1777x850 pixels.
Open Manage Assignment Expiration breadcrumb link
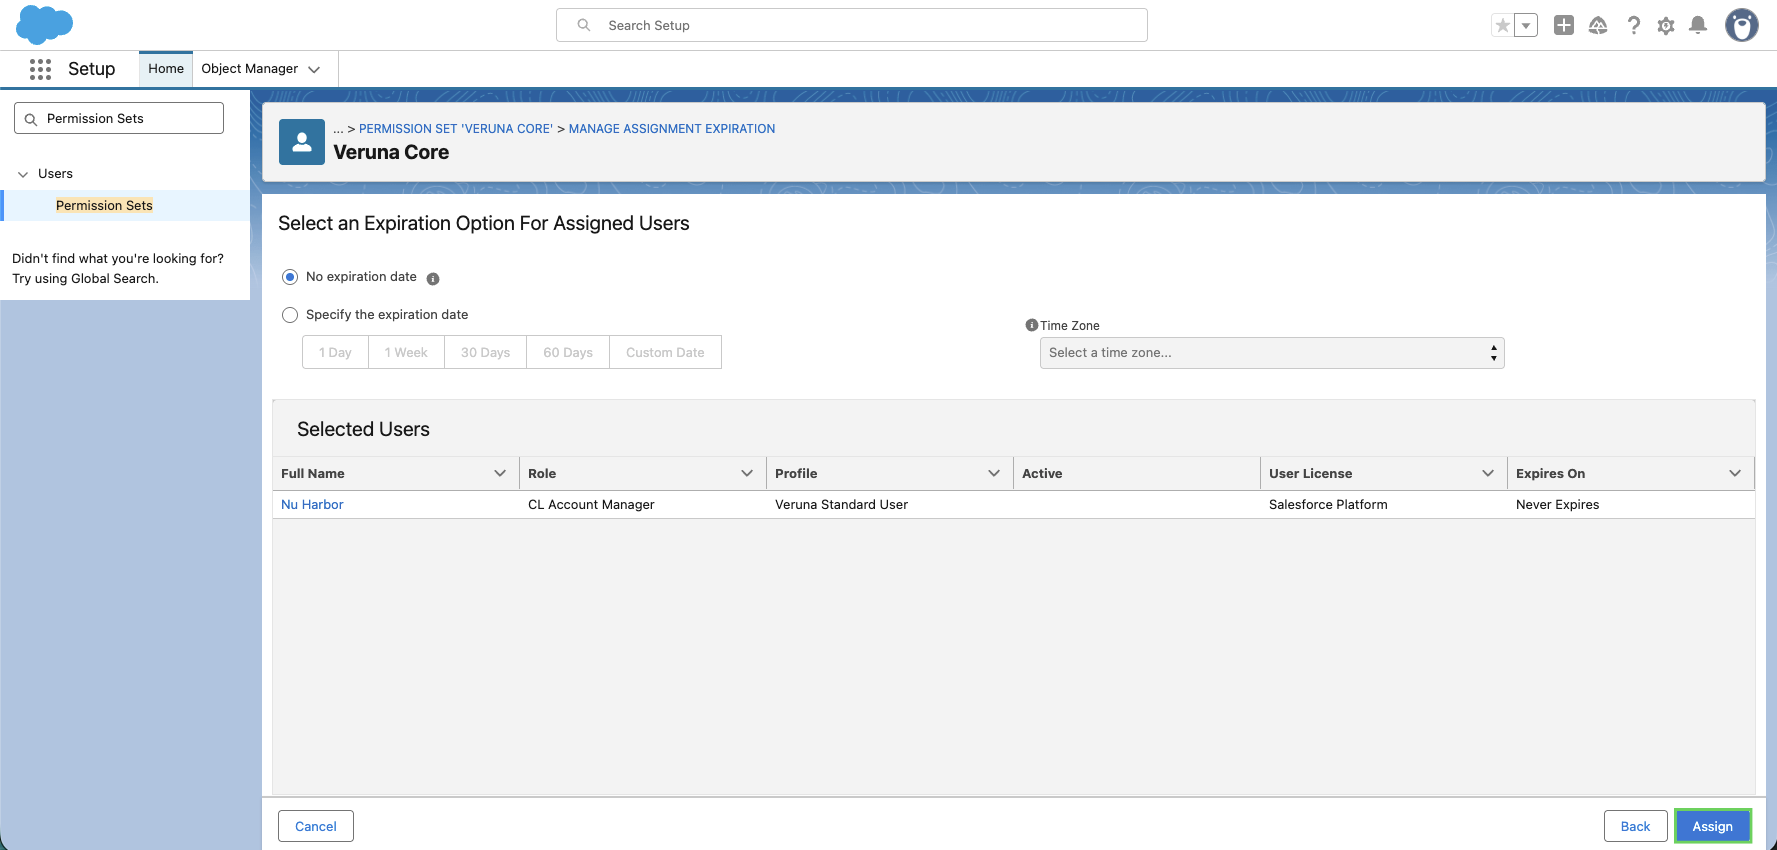(x=672, y=129)
